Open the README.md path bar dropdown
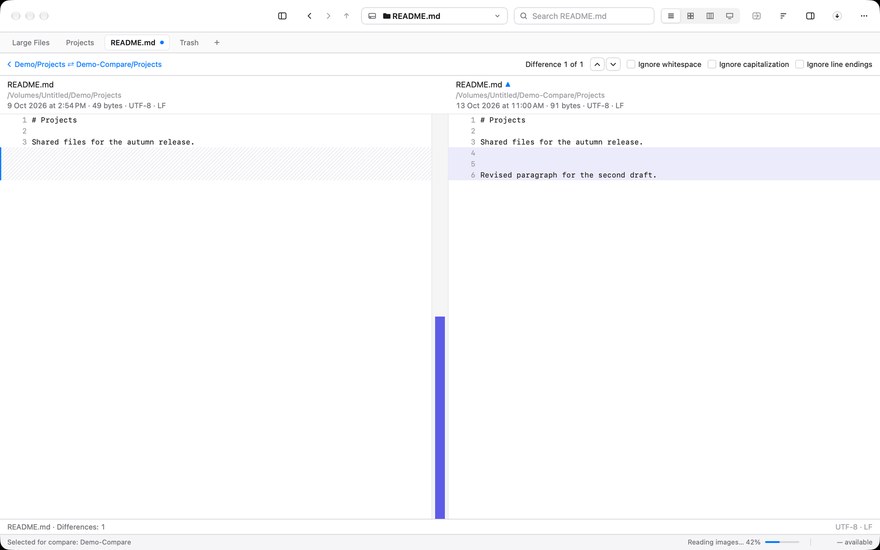The height and width of the screenshot is (550, 880). [x=497, y=16]
